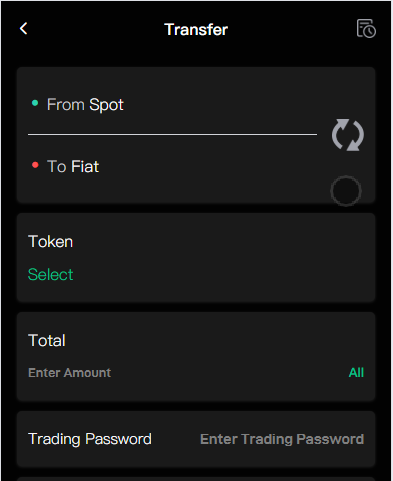
Task: Click the red dot beside To Fiat
Action: pos(35,165)
